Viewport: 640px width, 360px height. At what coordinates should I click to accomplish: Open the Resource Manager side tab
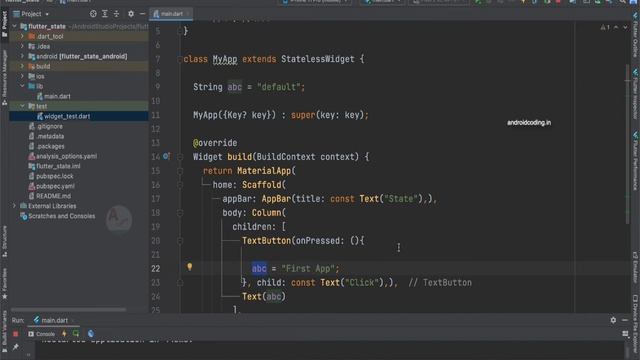point(4,78)
